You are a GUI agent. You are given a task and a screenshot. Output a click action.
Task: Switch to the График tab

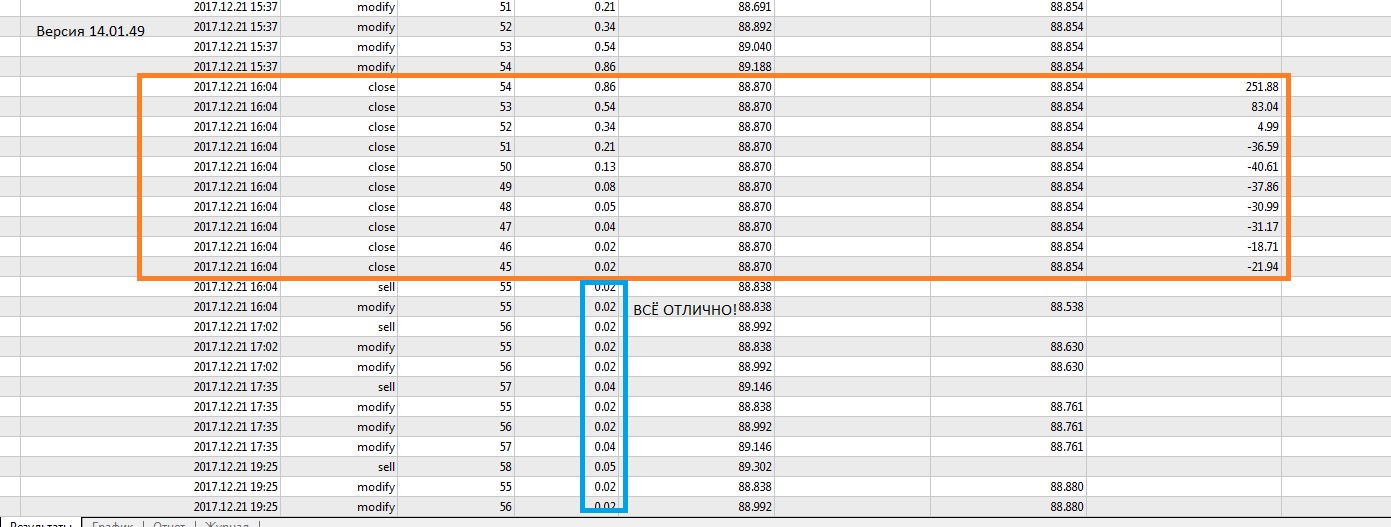click(x=113, y=524)
